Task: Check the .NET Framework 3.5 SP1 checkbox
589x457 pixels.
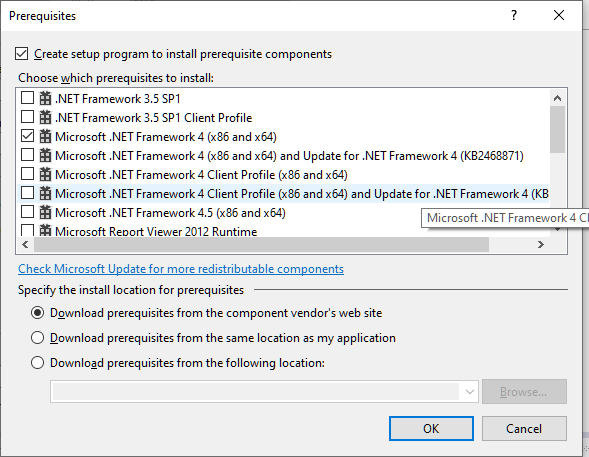Action: tap(27, 98)
